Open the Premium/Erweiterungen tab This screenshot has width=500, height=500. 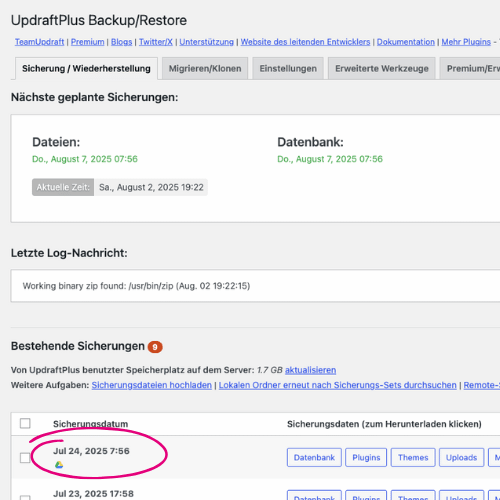(471, 69)
